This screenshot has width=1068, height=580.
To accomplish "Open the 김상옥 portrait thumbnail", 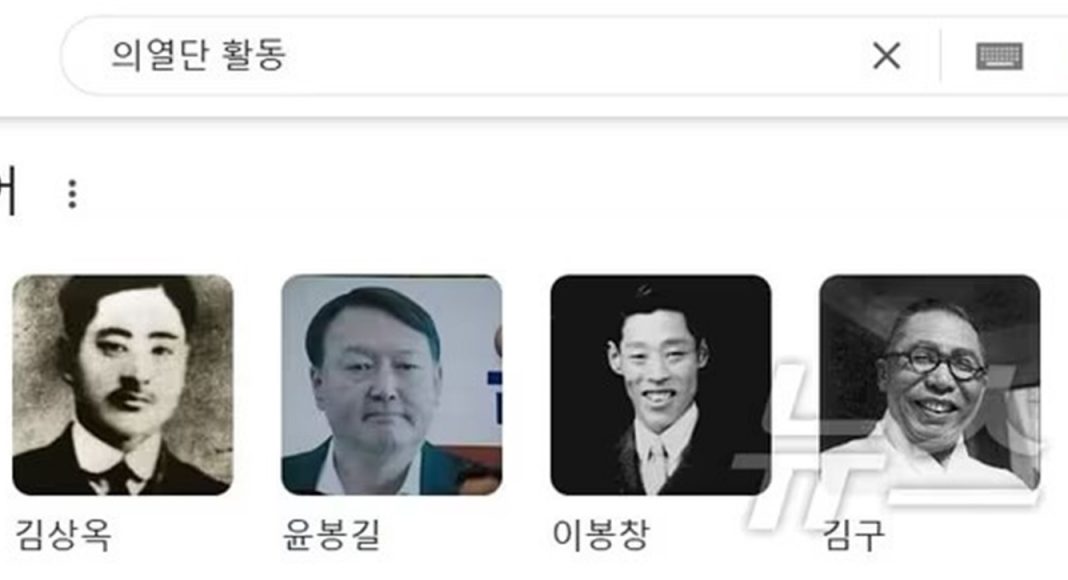I will [123, 385].
